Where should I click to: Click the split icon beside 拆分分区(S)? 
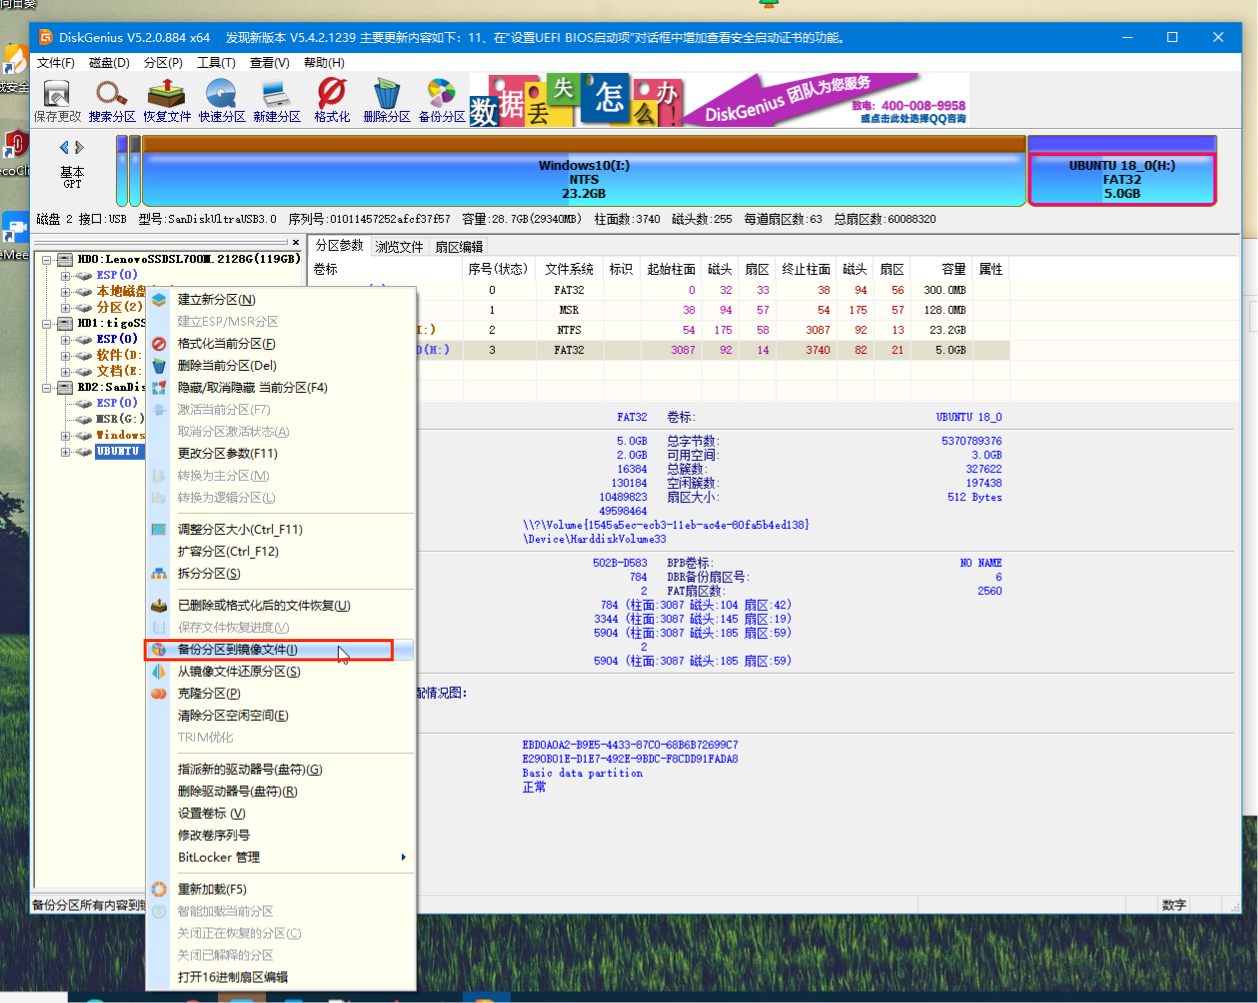[158, 573]
